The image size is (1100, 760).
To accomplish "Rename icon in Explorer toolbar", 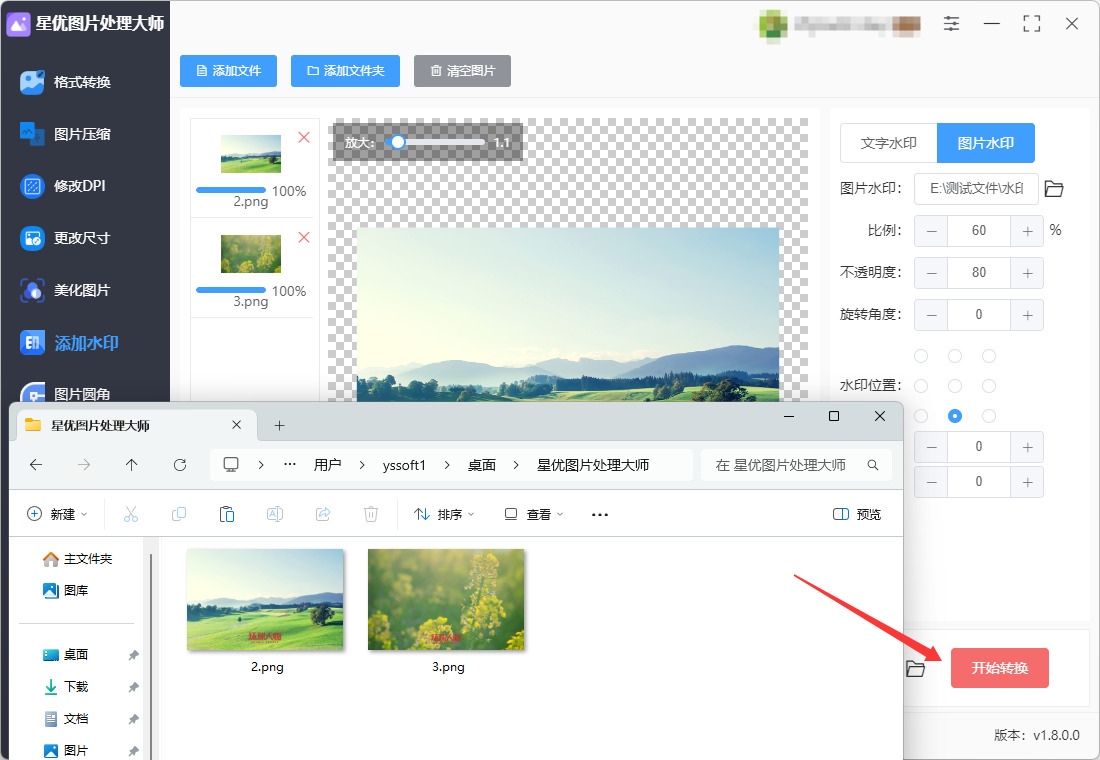I will tap(275, 514).
